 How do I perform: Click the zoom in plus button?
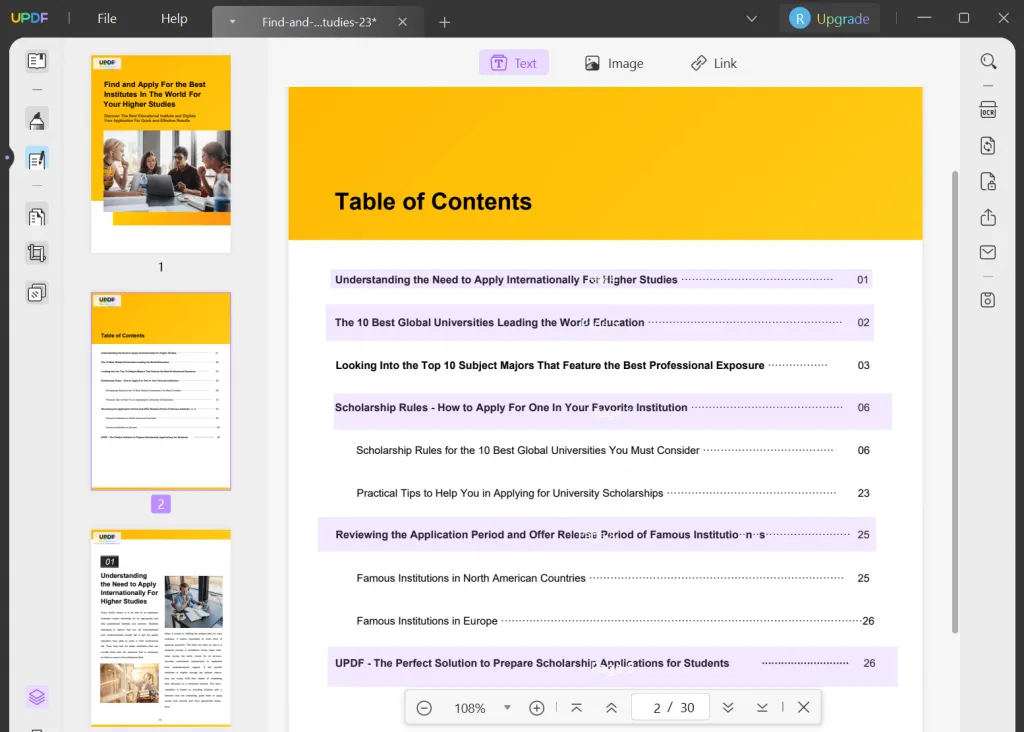point(537,708)
